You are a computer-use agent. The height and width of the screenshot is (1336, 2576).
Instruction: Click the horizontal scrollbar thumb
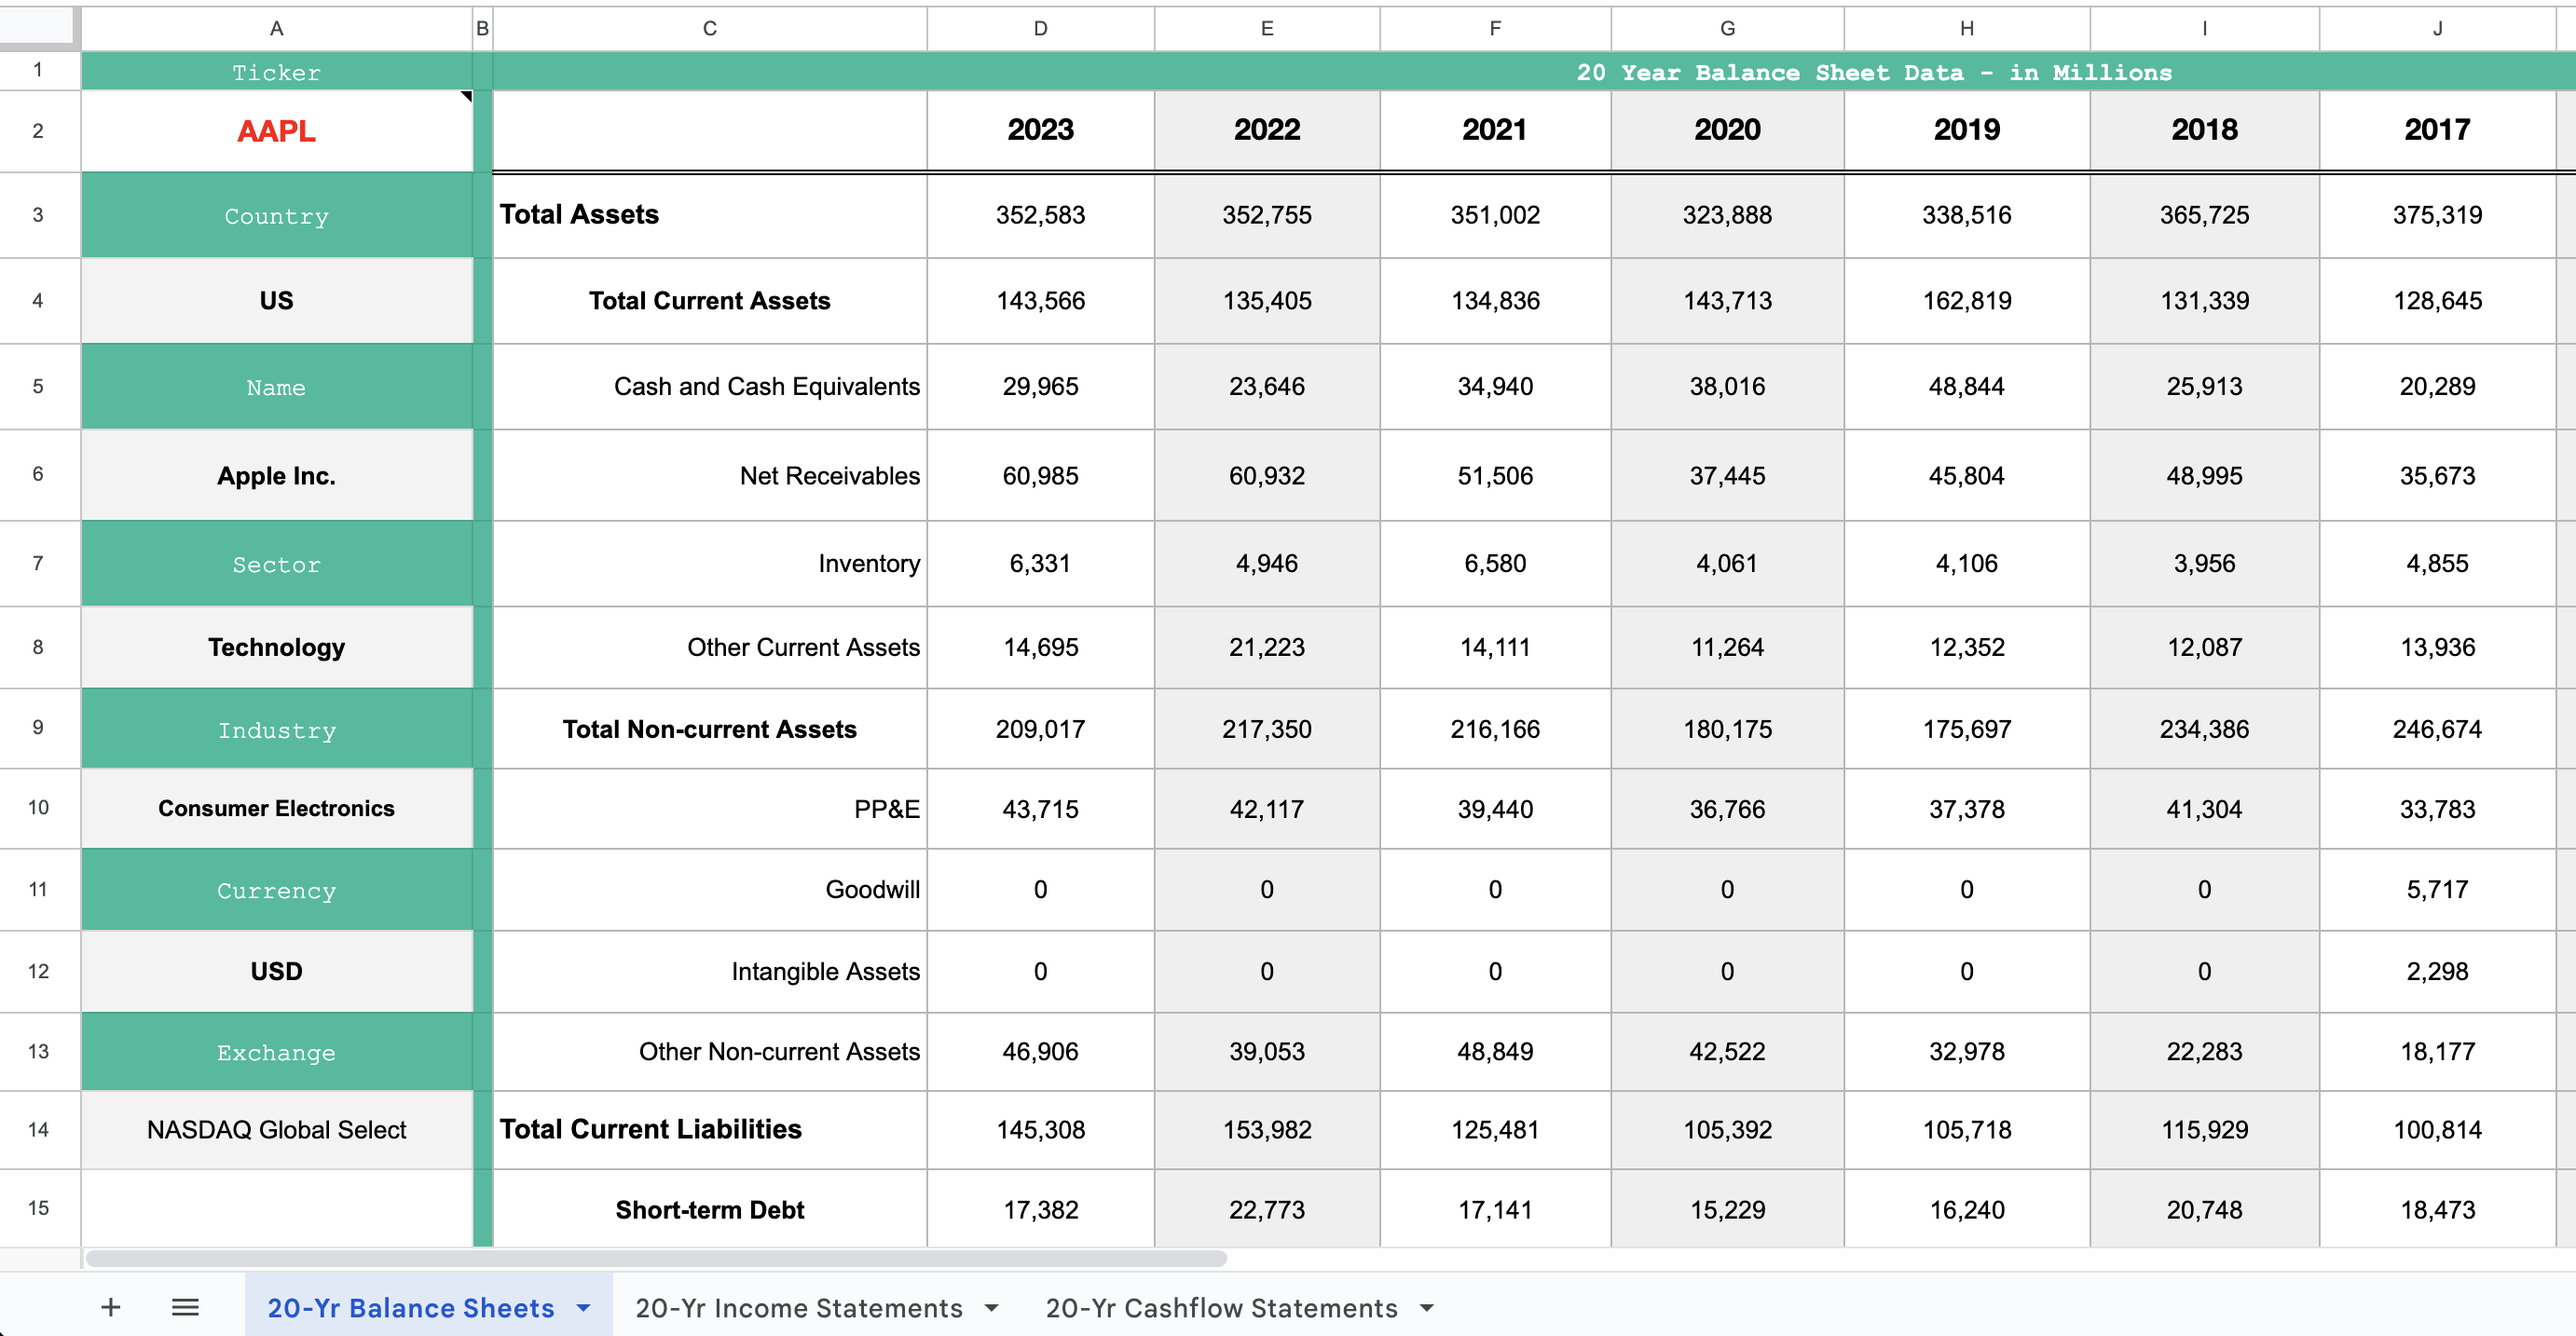(x=655, y=1258)
